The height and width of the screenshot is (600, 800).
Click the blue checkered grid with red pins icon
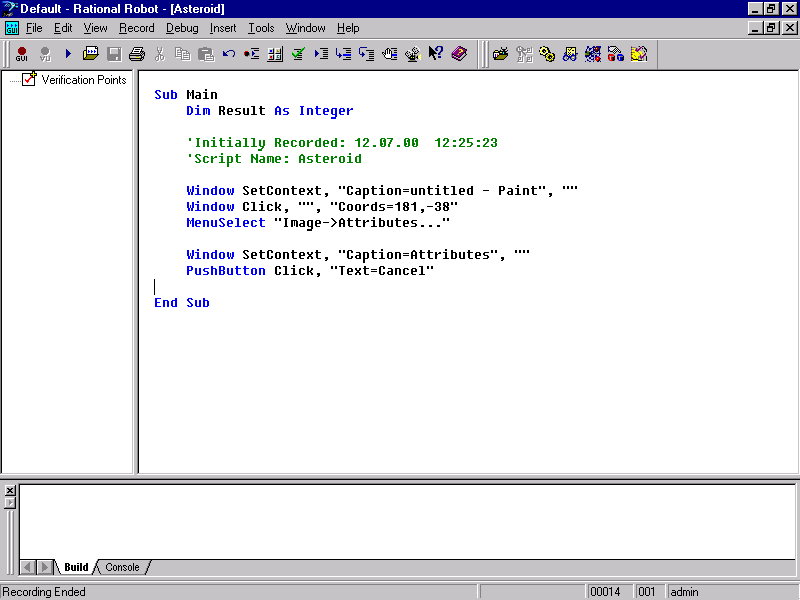[593, 54]
